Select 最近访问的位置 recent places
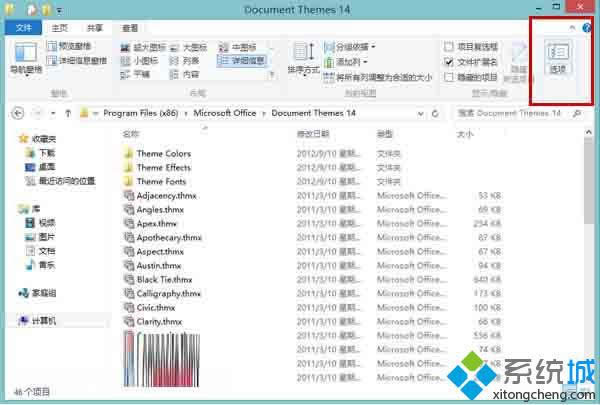 click(x=60, y=181)
